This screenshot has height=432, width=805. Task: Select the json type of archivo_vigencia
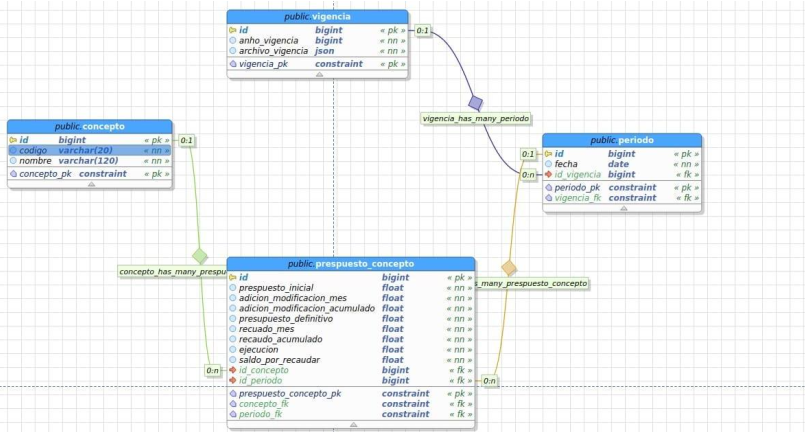pyautogui.click(x=324, y=51)
